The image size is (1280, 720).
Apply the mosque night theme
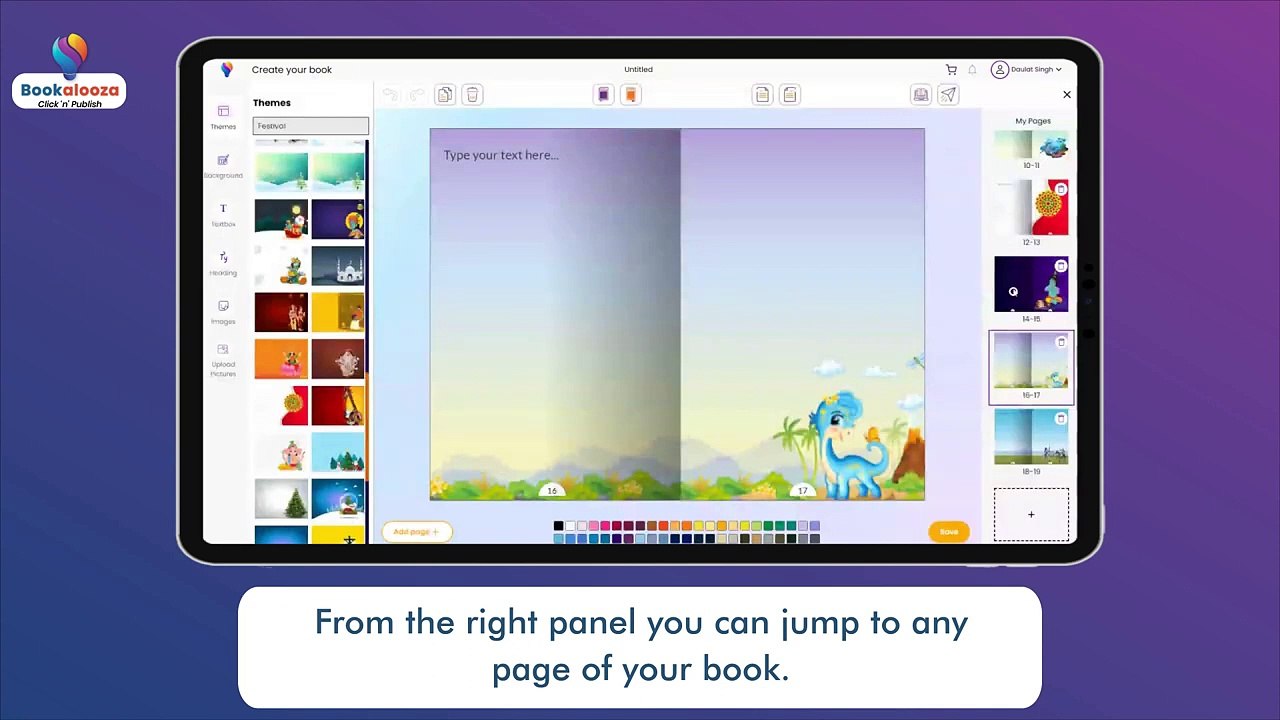tap(337, 266)
